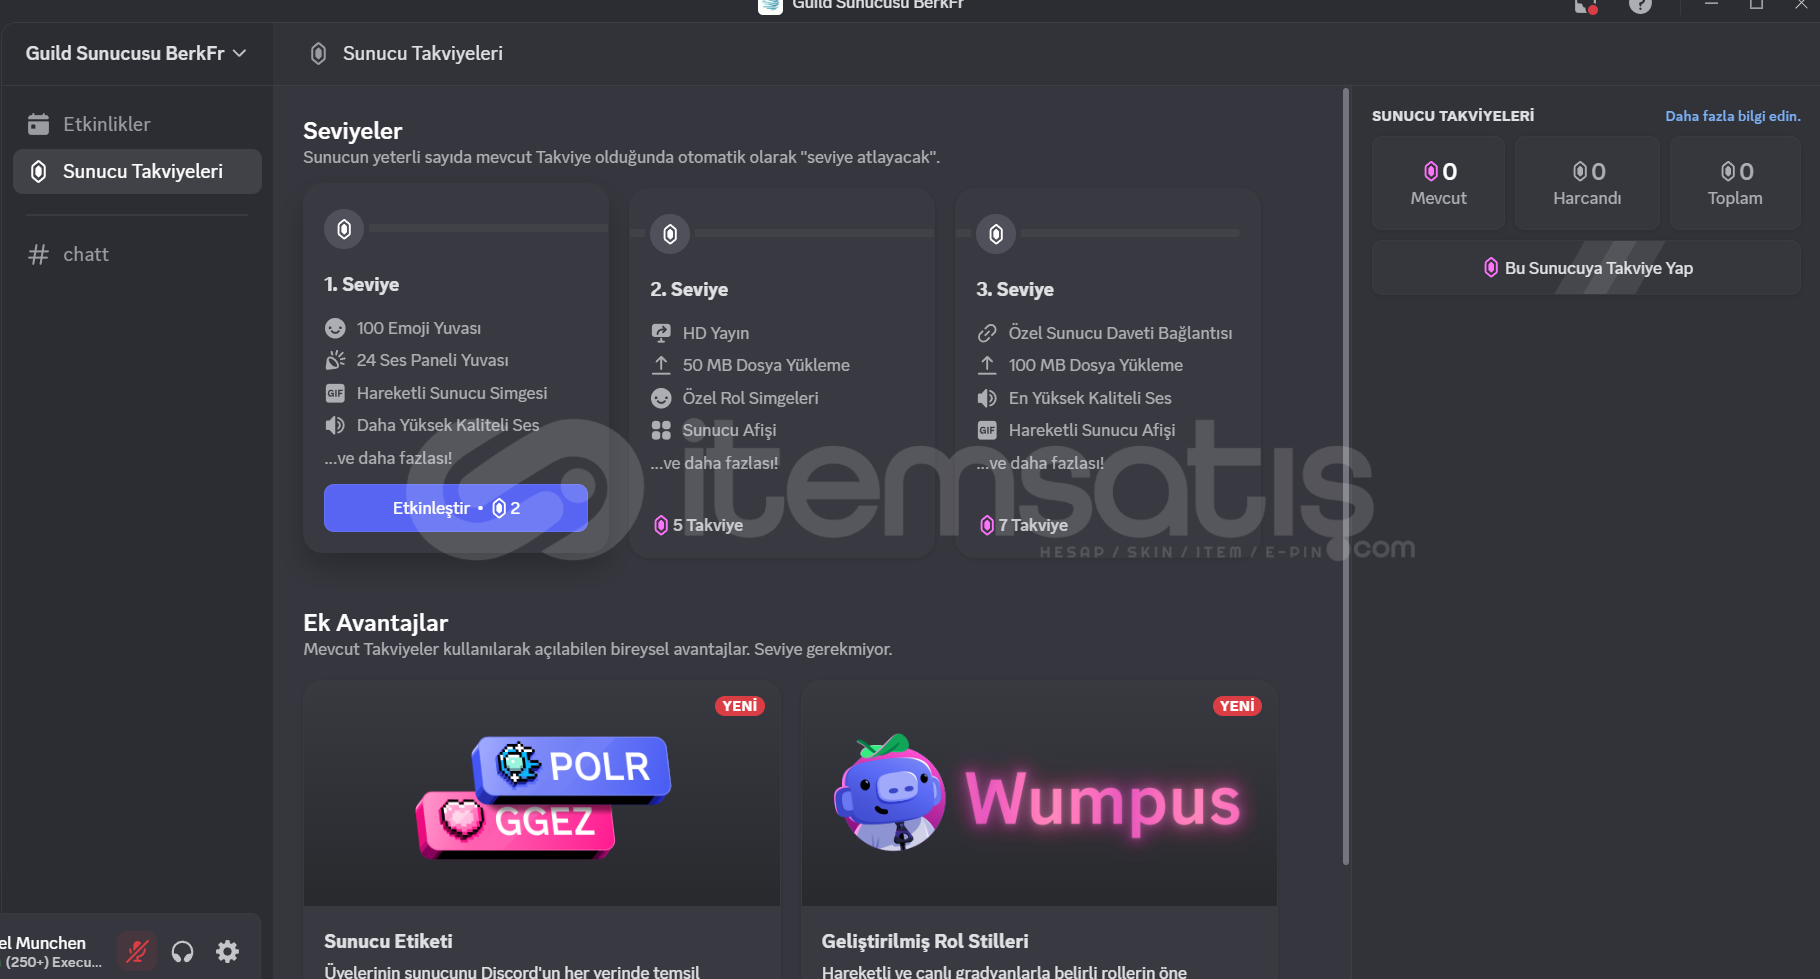The image size is (1820, 979).
Task: Click the Sunucu Etiketi POLR GGEZ thumbnail
Action: (x=542, y=794)
